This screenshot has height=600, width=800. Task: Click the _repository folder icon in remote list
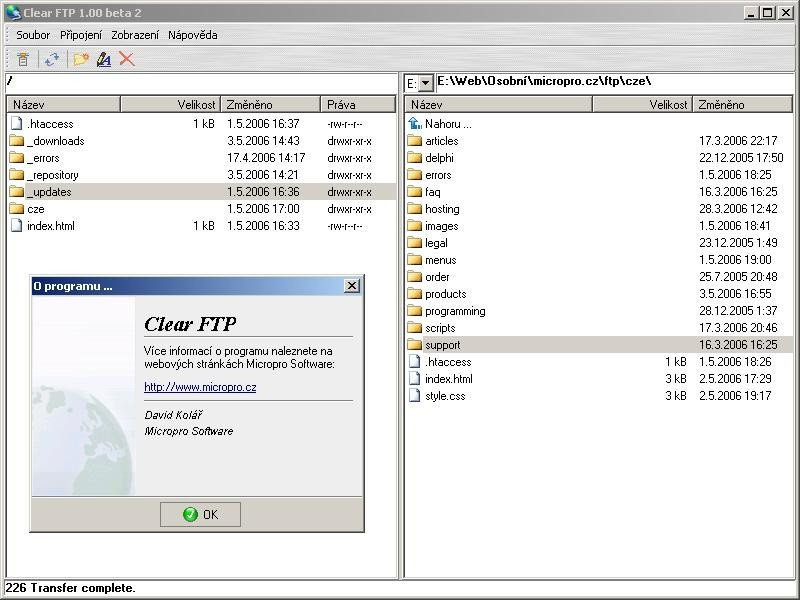coord(17,175)
